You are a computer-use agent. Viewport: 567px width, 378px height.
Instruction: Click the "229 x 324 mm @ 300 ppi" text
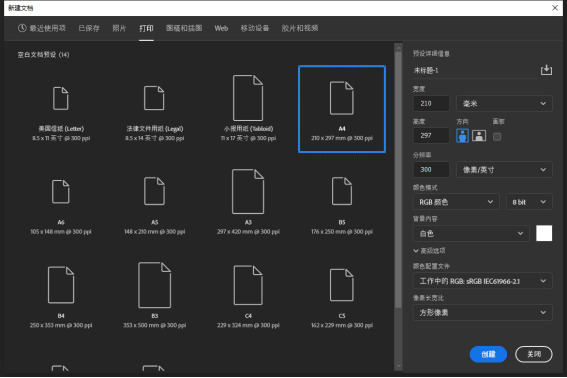pyautogui.click(x=248, y=325)
